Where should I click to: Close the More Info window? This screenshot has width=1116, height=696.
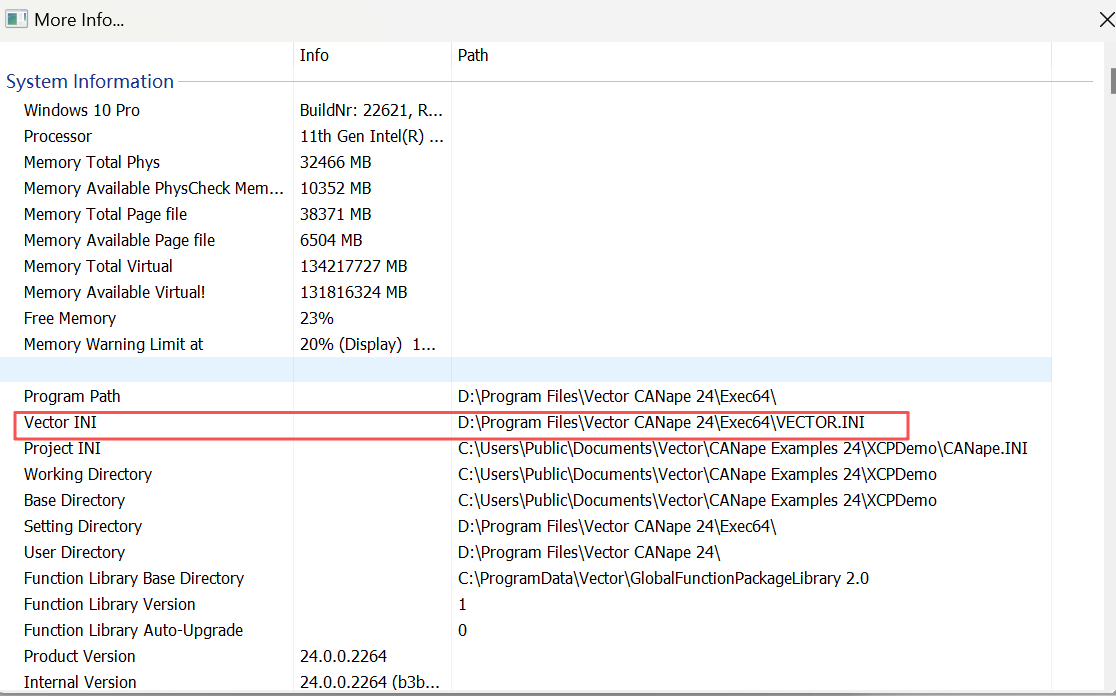pos(1106,19)
